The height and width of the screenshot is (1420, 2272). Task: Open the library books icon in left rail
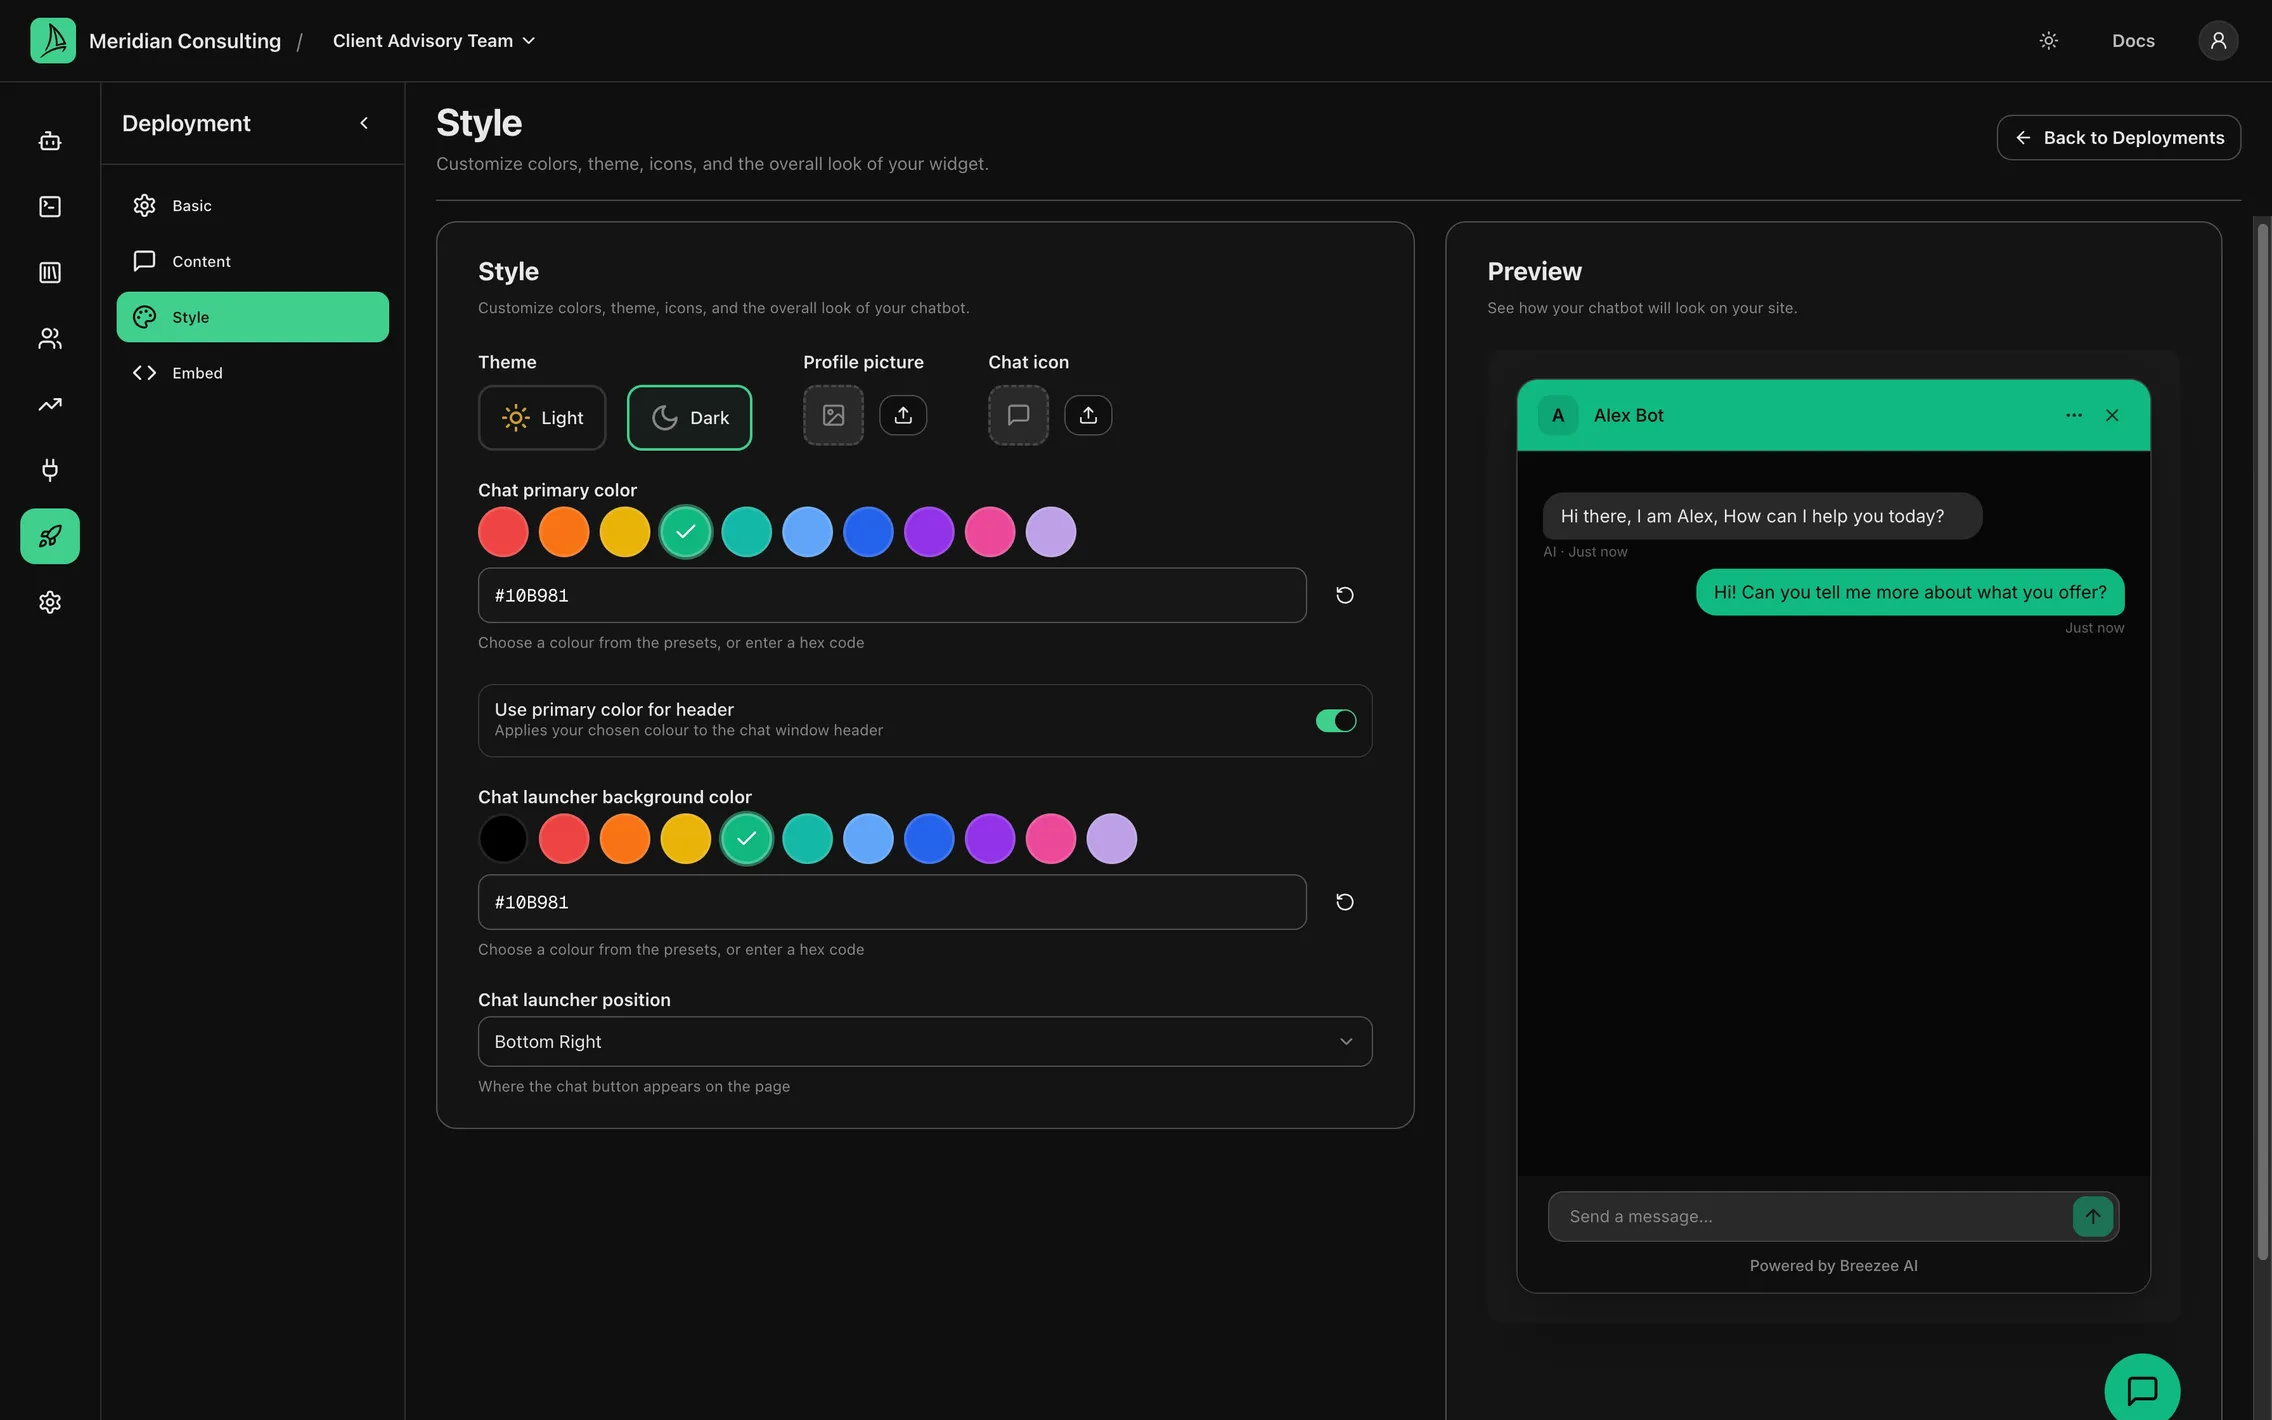50,272
